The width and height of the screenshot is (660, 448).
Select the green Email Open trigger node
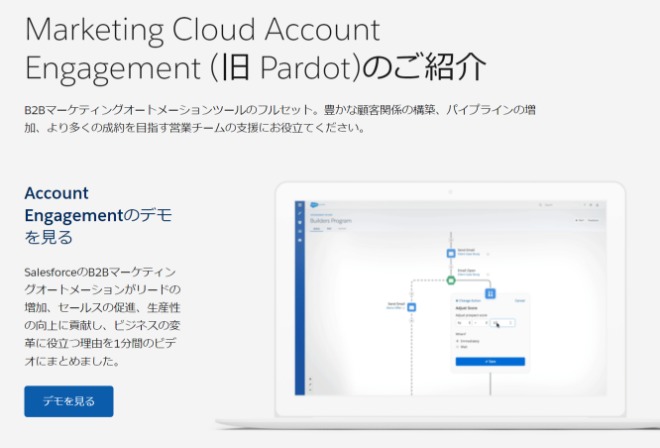(x=451, y=279)
